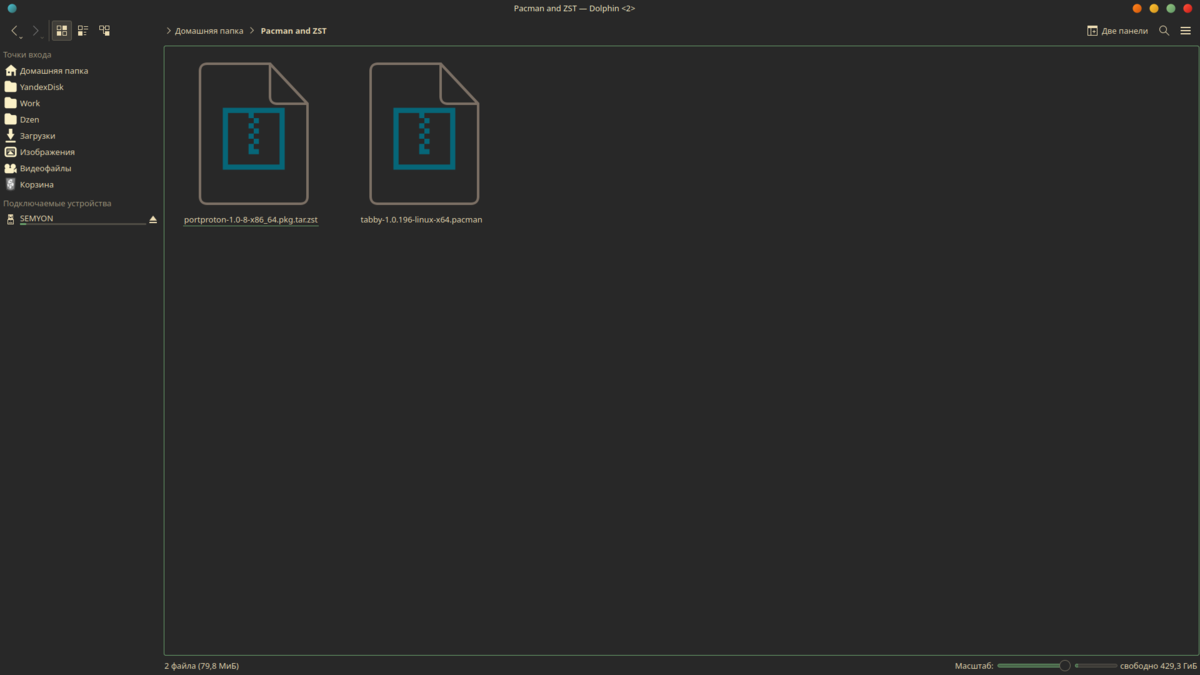This screenshot has height=675, width=1200.
Task: Click free space capacity bar
Action: [1096, 665]
